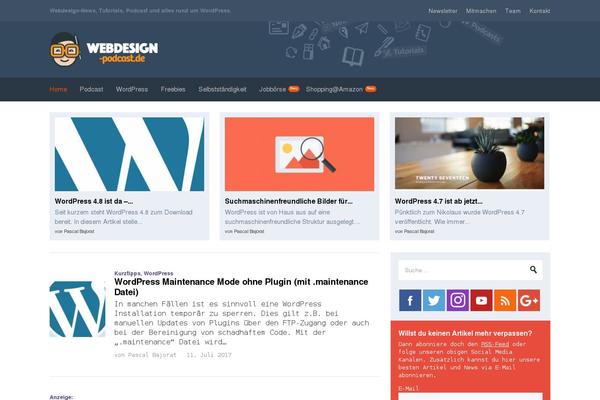This screenshot has width=600, height=400.
Task: Open the Podcast menu item
Action: point(91,89)
